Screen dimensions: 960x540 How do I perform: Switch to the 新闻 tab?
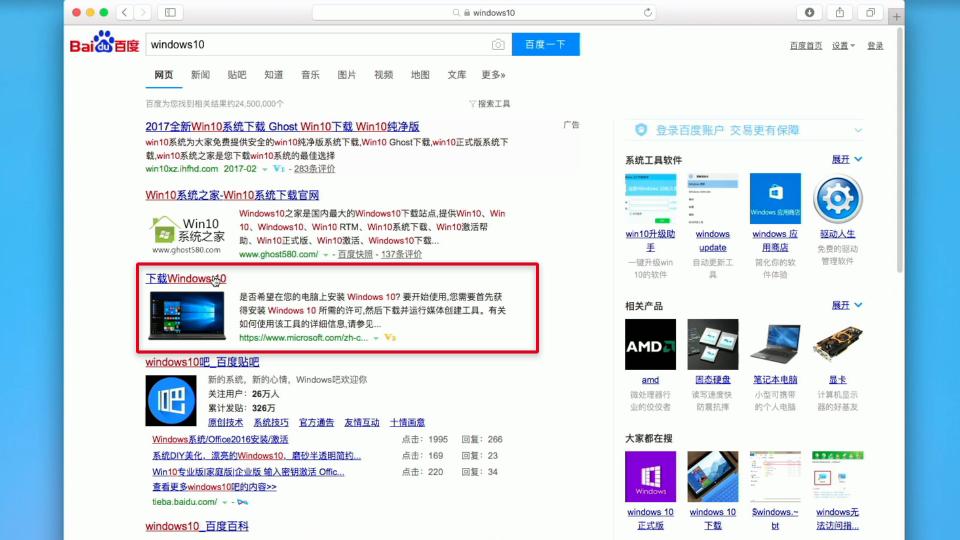pos(200,75)
